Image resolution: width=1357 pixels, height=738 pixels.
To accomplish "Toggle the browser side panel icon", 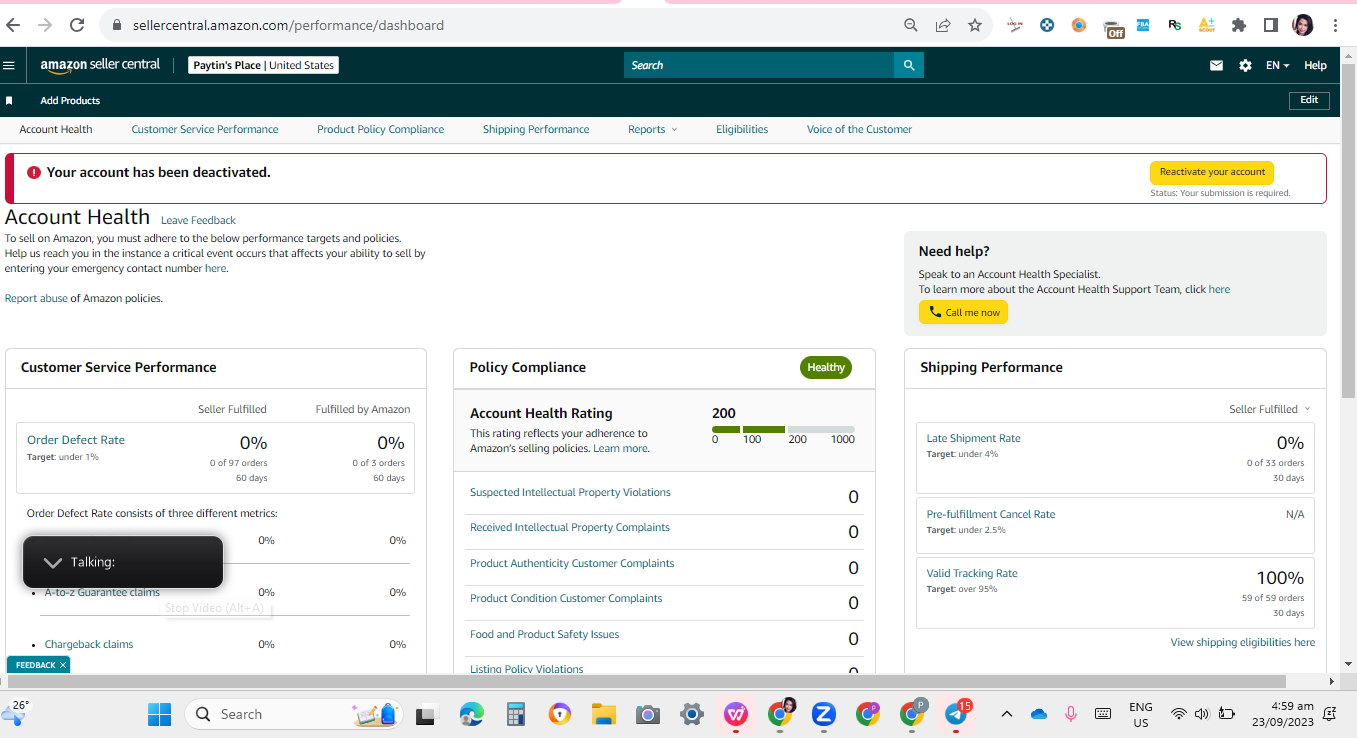I will [1270, 25].
